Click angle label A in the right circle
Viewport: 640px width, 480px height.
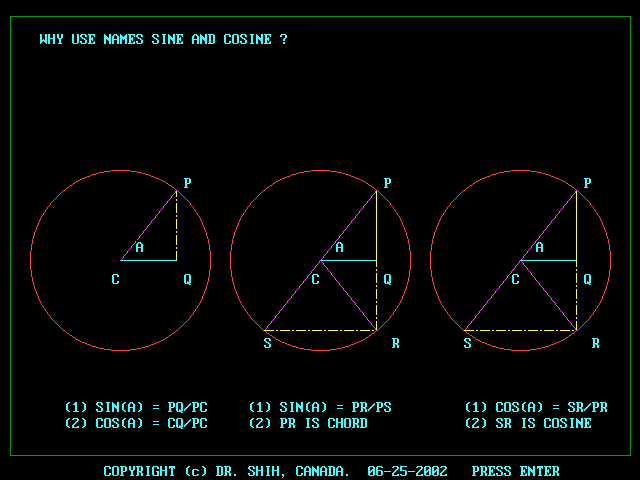pyautogui.click(x=540, y=247)
